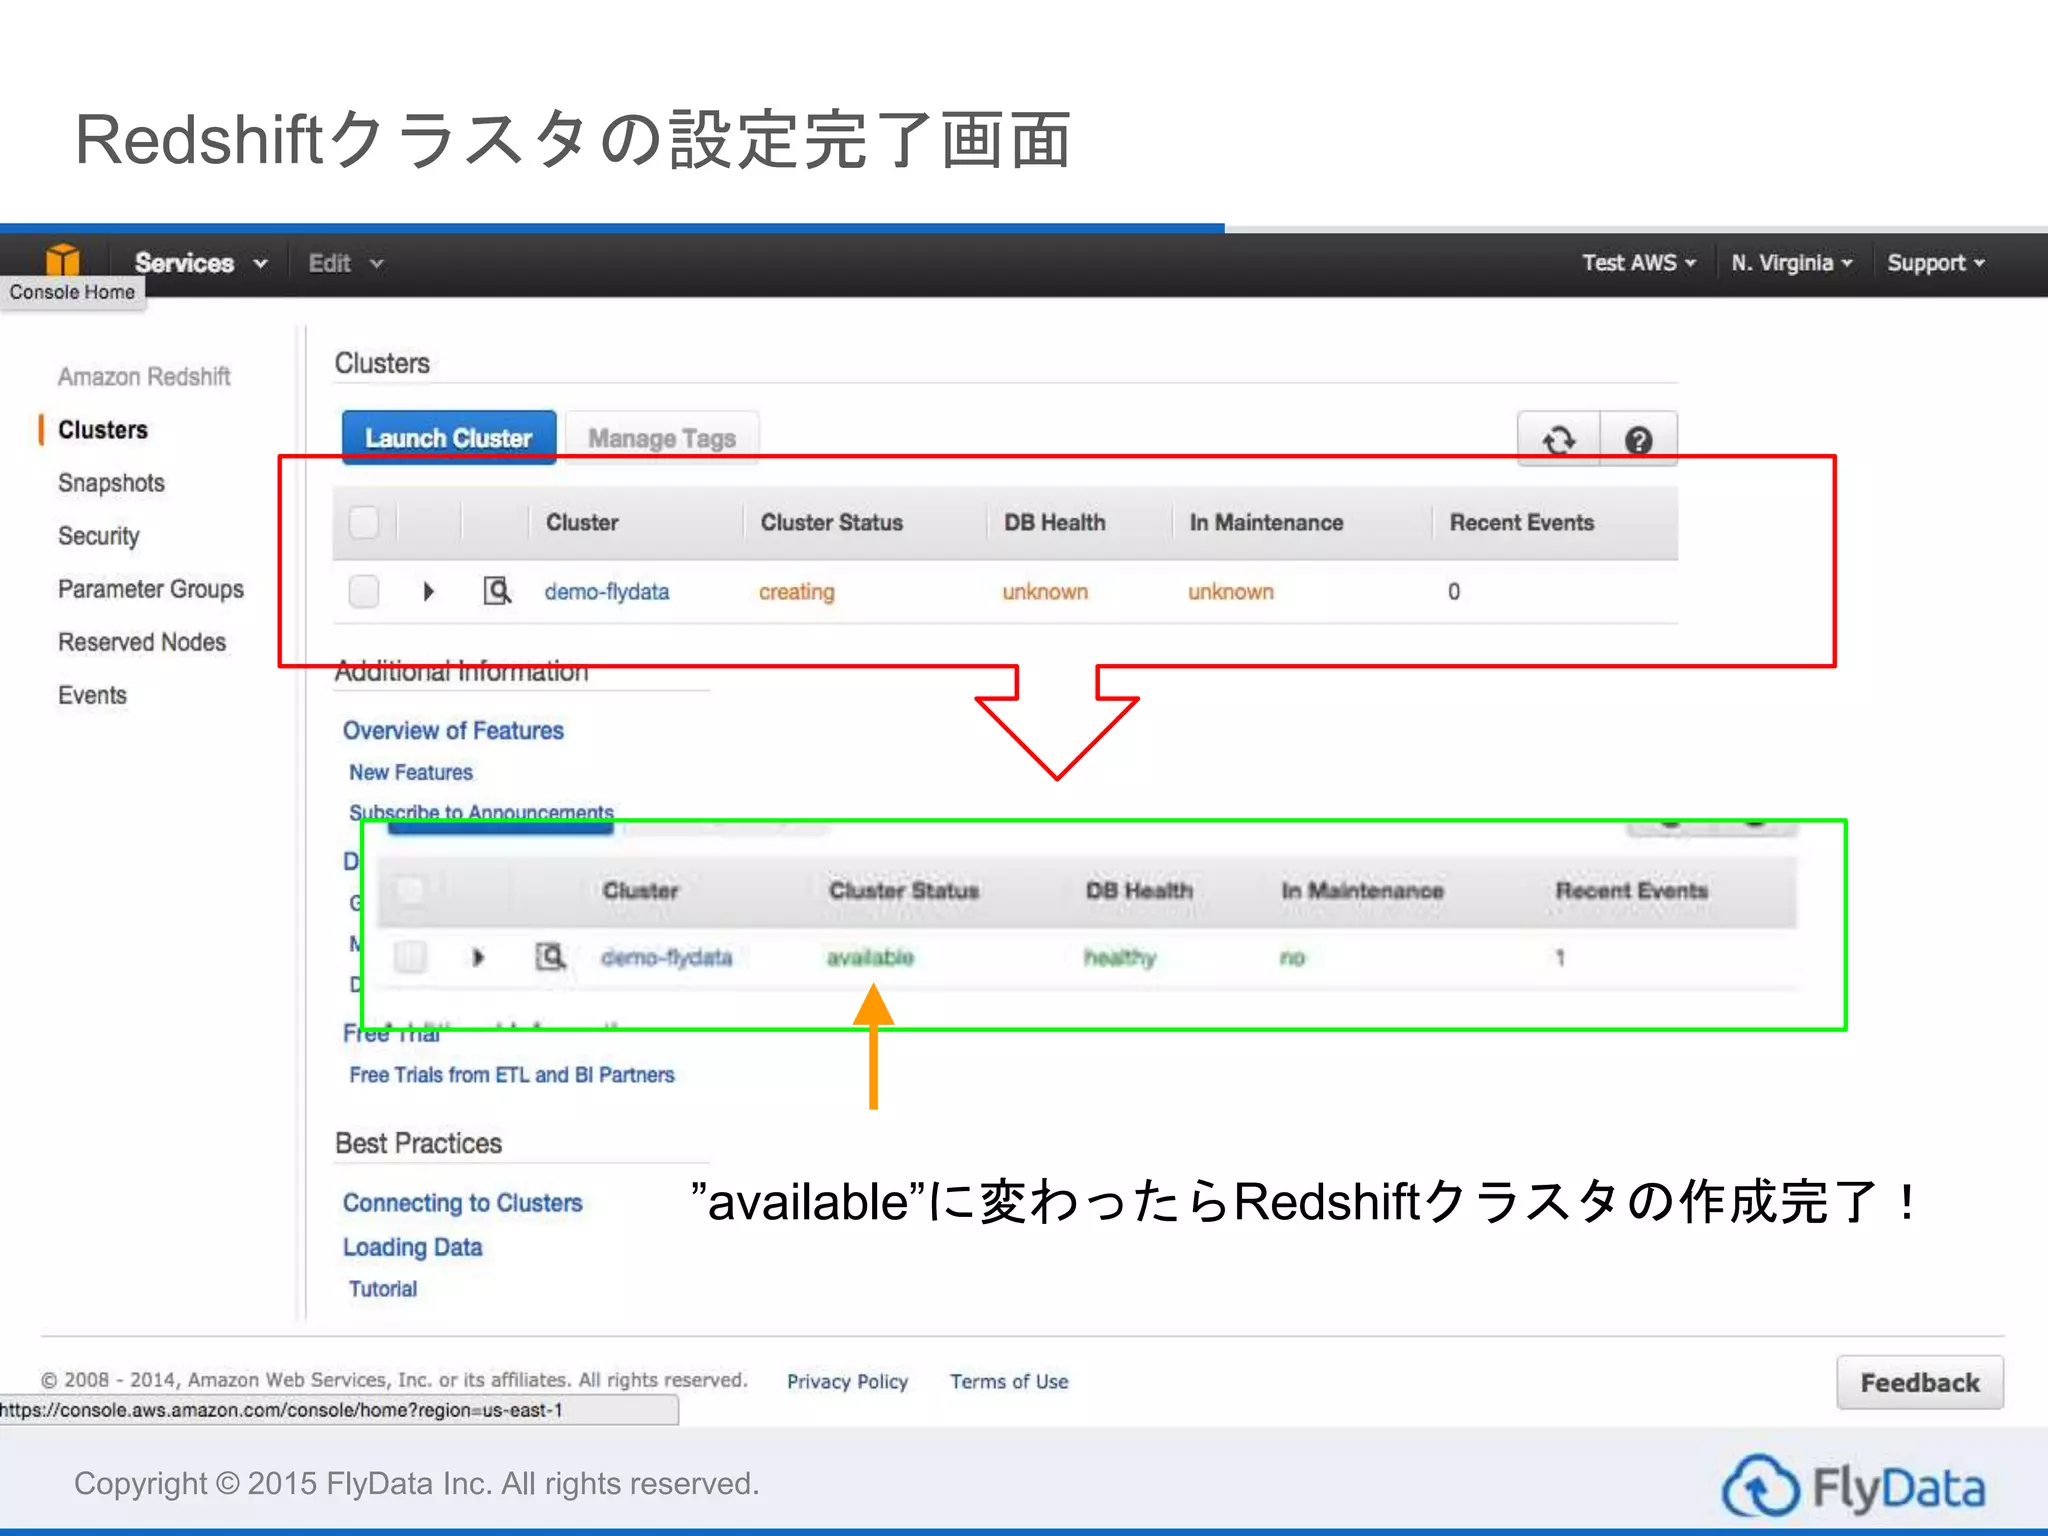The width and height of the screenshot is (2048, 1536).
Task: Open the New Features link
Action: pos(410,772)
